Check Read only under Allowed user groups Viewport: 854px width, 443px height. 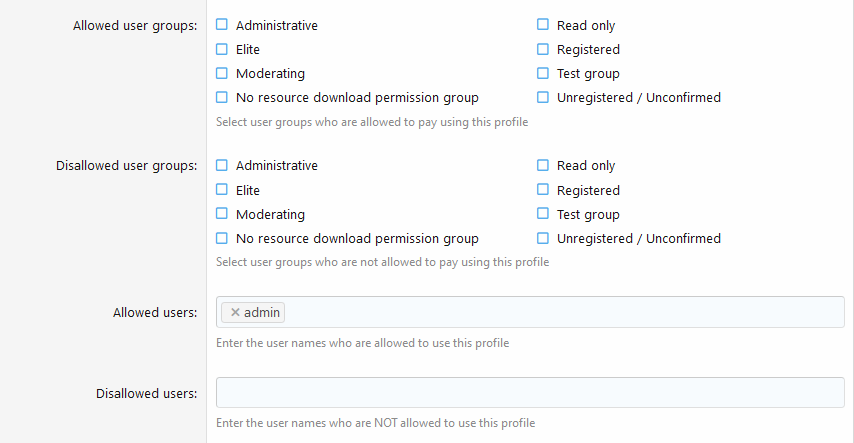point(543,25)
